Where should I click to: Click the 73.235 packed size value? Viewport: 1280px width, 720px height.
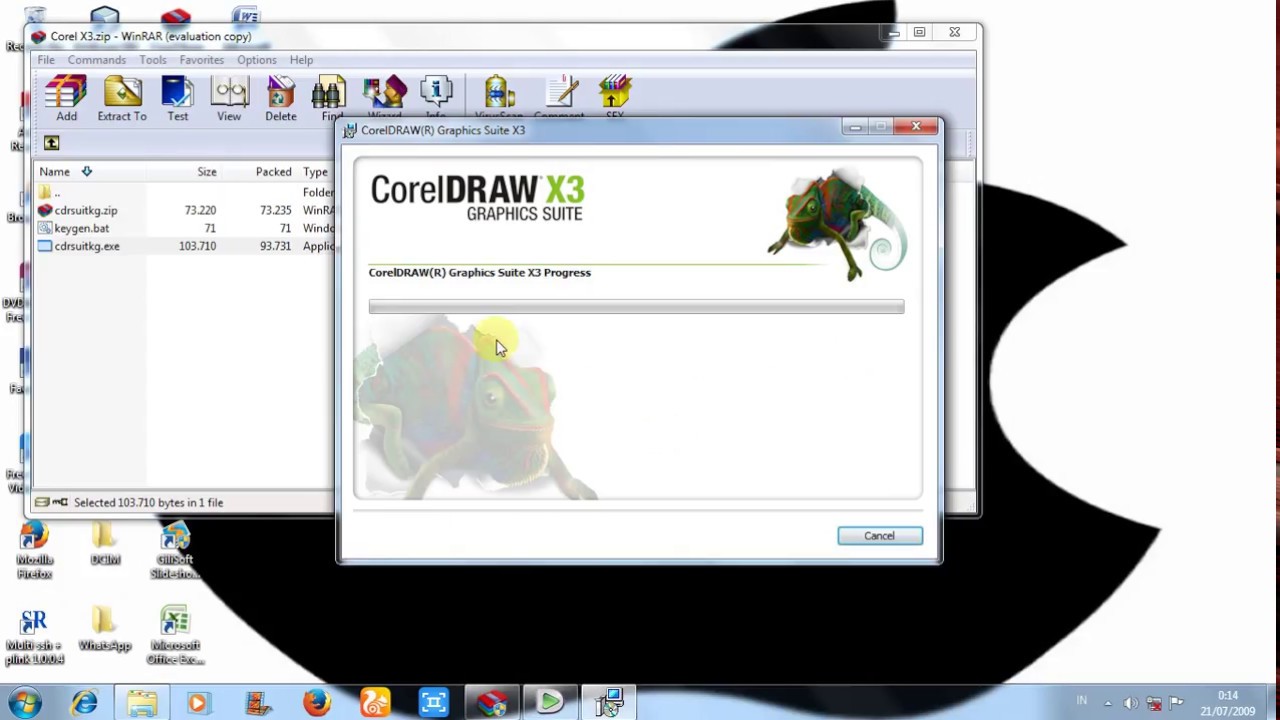[275, 210]
